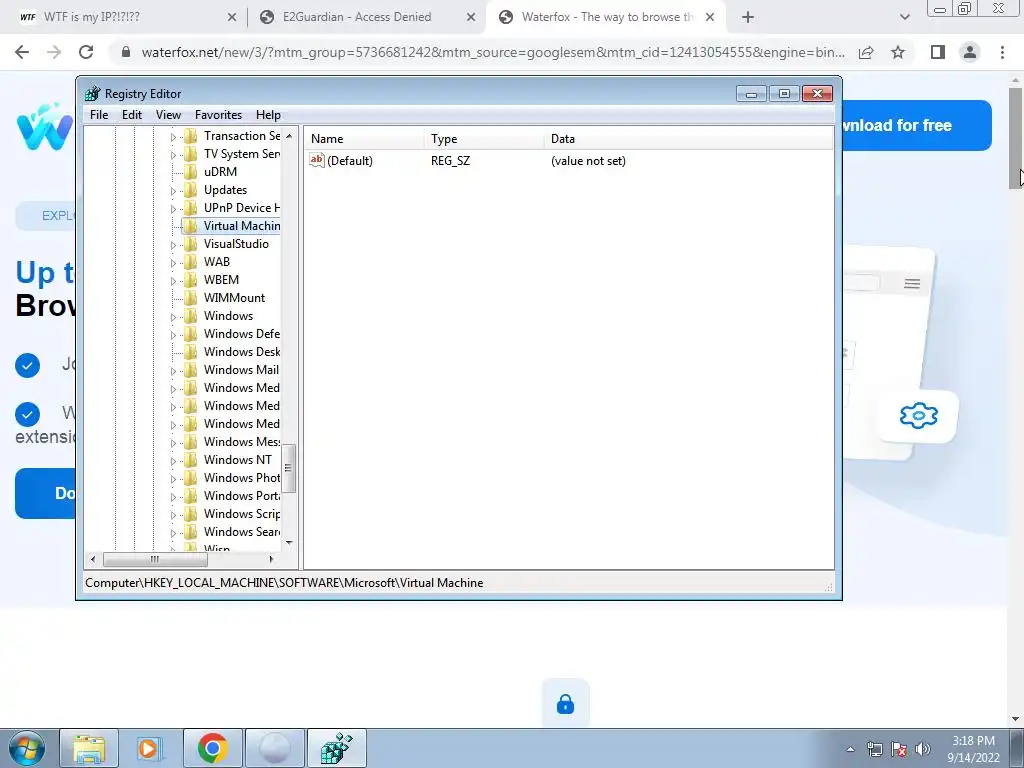Image resolution: width=1024 pixels, height=768 pixels.
Task: Click the blue gear icon on the webpage
Action: (x=919, y=415)
